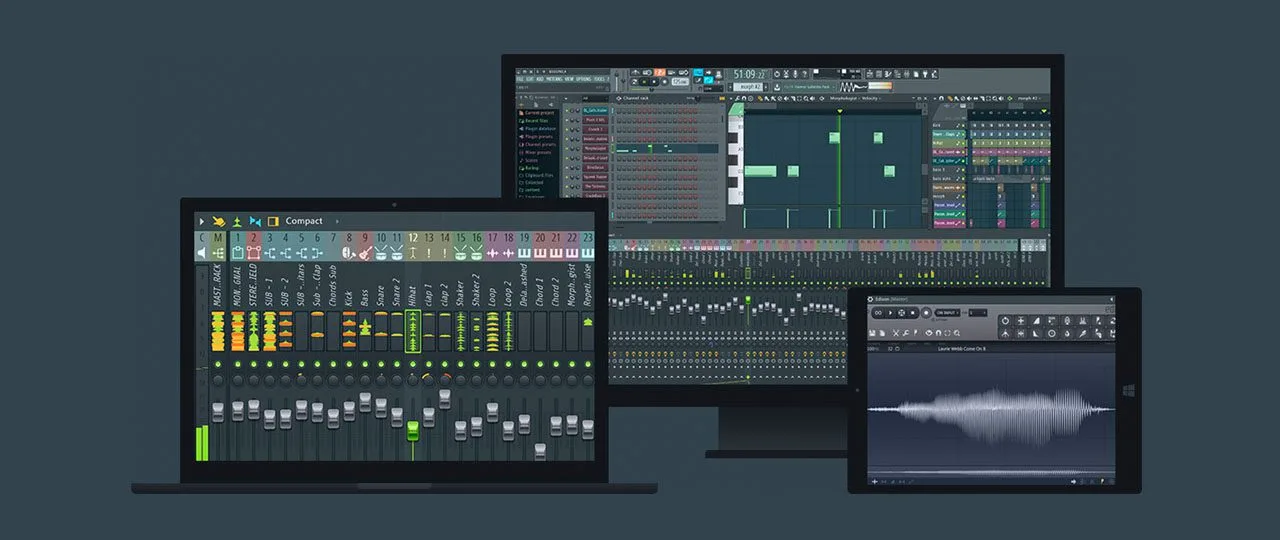Click the hi-hat stand icon on track 12

tap(413, 253)
